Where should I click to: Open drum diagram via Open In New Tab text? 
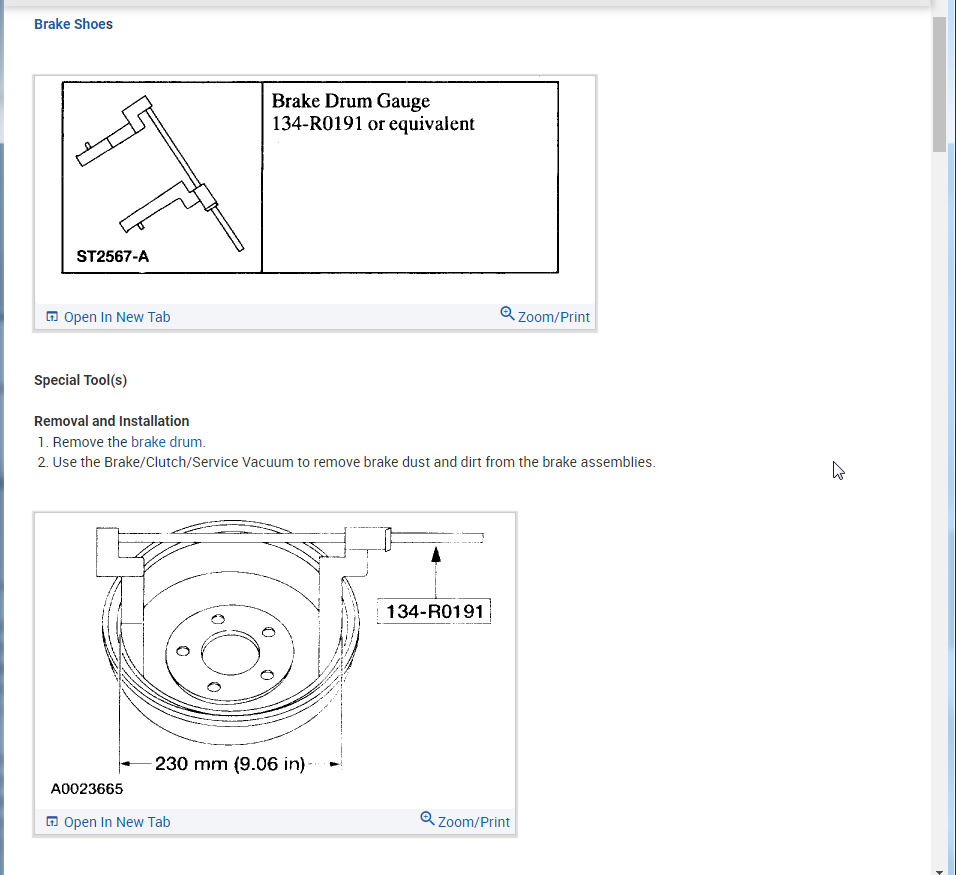[117, 822]
